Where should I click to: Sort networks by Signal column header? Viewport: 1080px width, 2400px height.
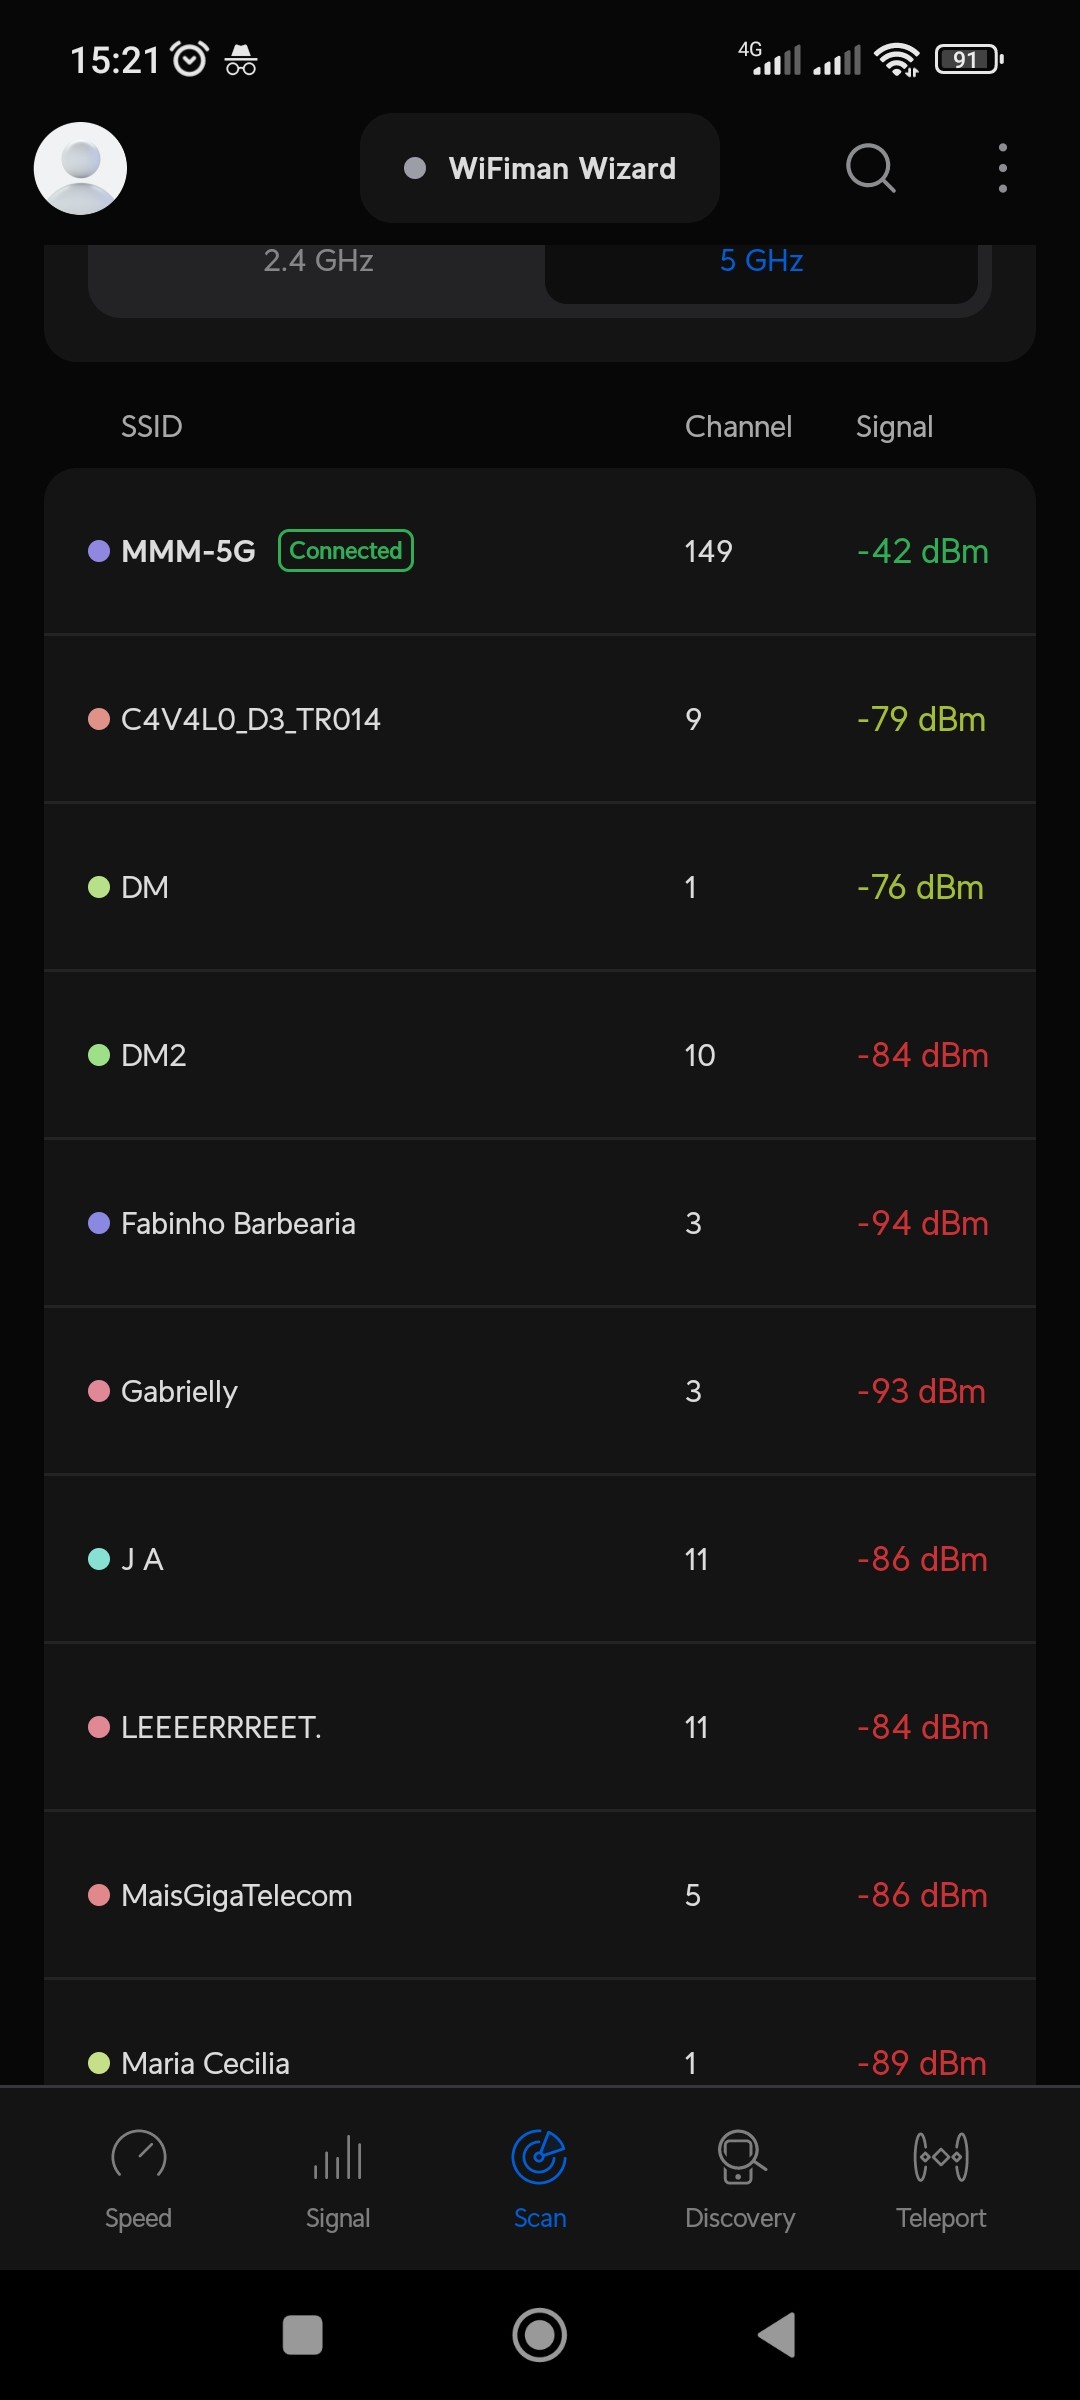894,427
